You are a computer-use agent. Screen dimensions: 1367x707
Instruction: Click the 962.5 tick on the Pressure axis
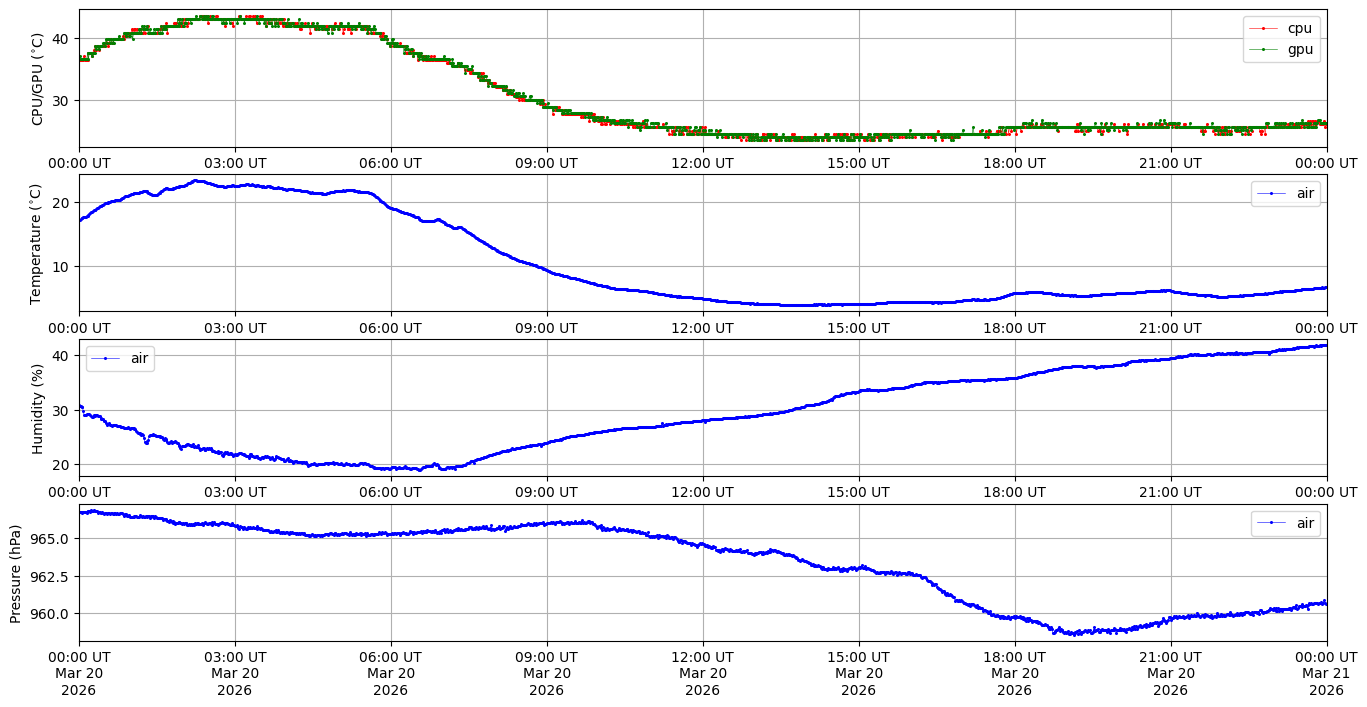tap(48, 577)
